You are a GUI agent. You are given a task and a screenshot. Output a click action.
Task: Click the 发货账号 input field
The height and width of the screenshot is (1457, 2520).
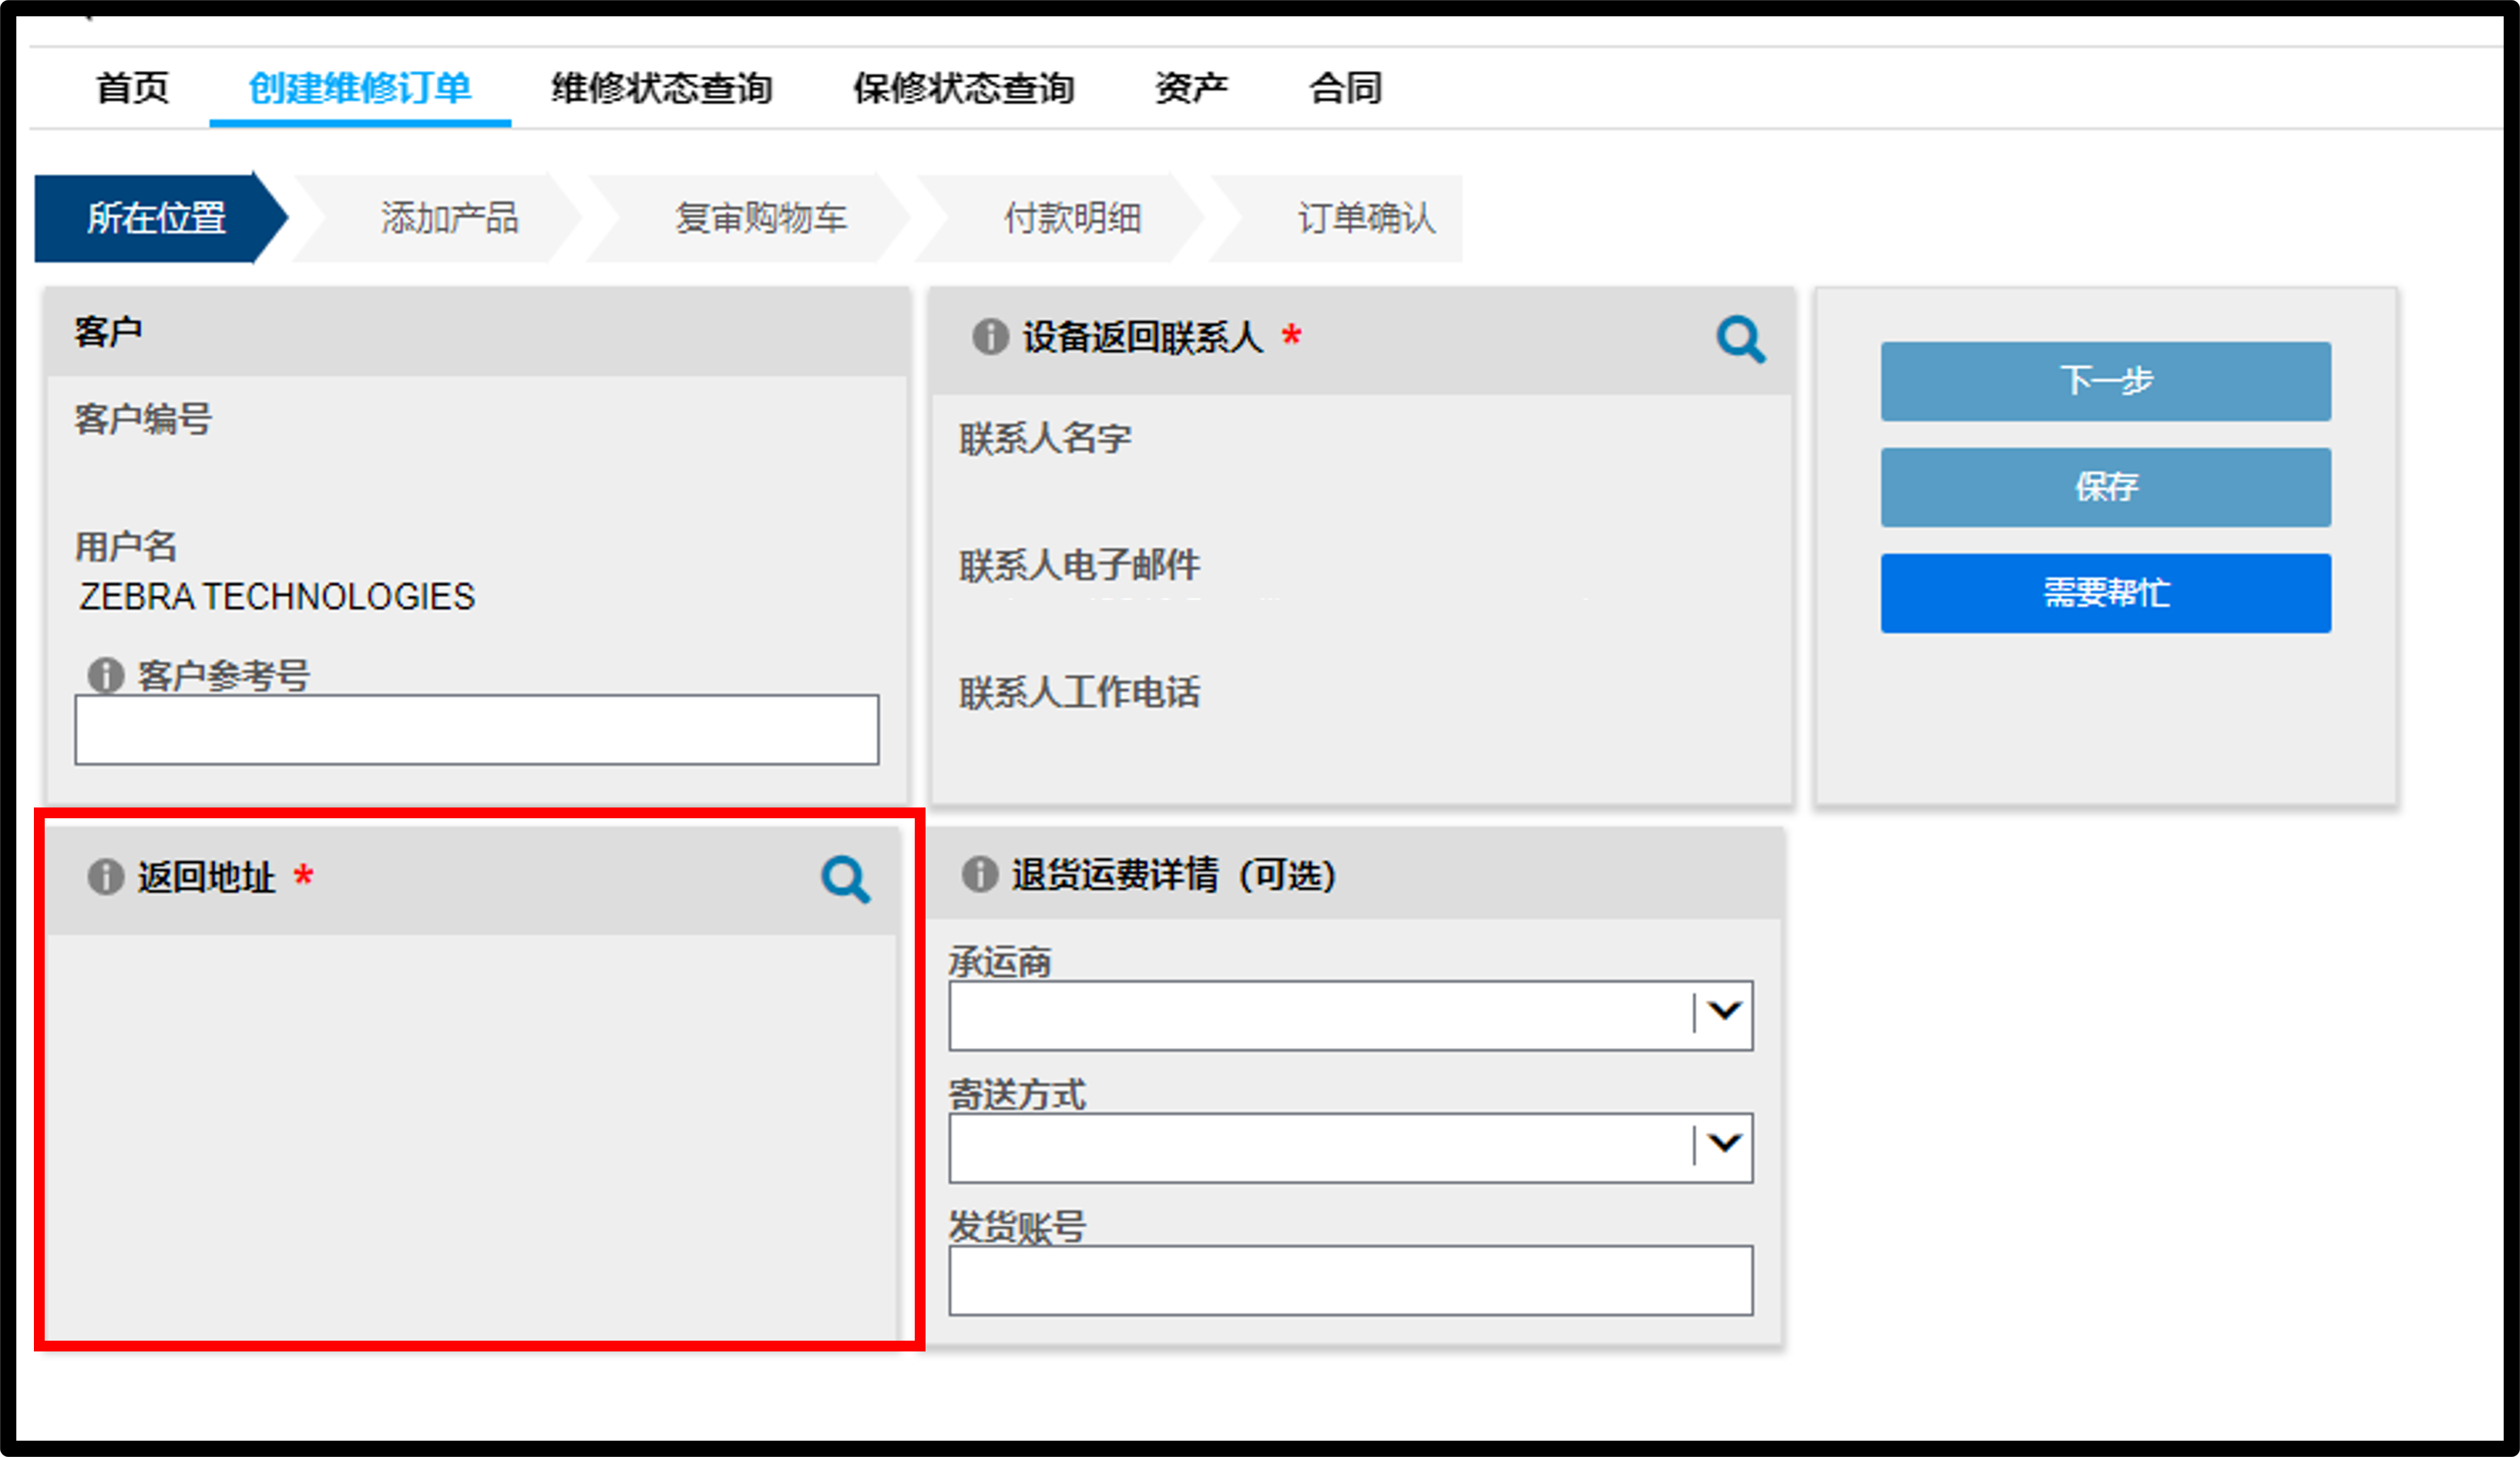pyautogui.click(x=1351, y=1280)
